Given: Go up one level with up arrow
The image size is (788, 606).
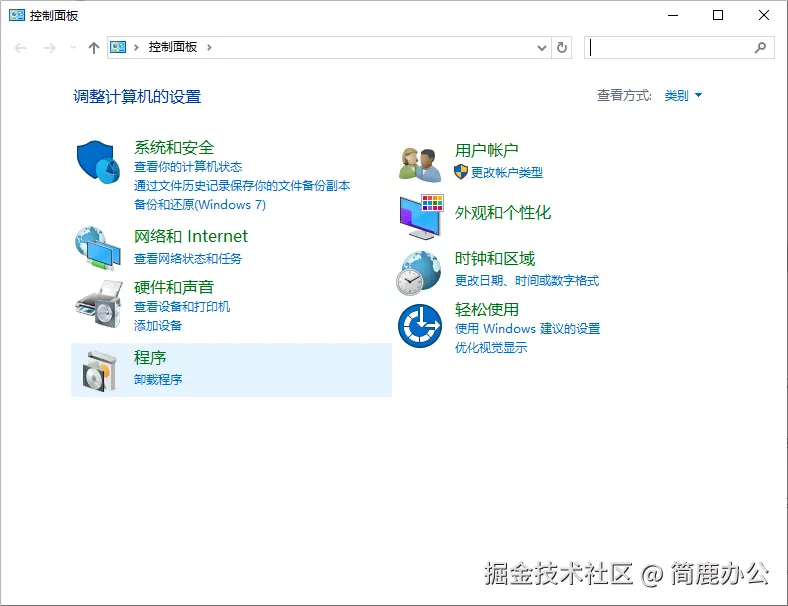Looking at the screenshot, I should pos(93,48).
